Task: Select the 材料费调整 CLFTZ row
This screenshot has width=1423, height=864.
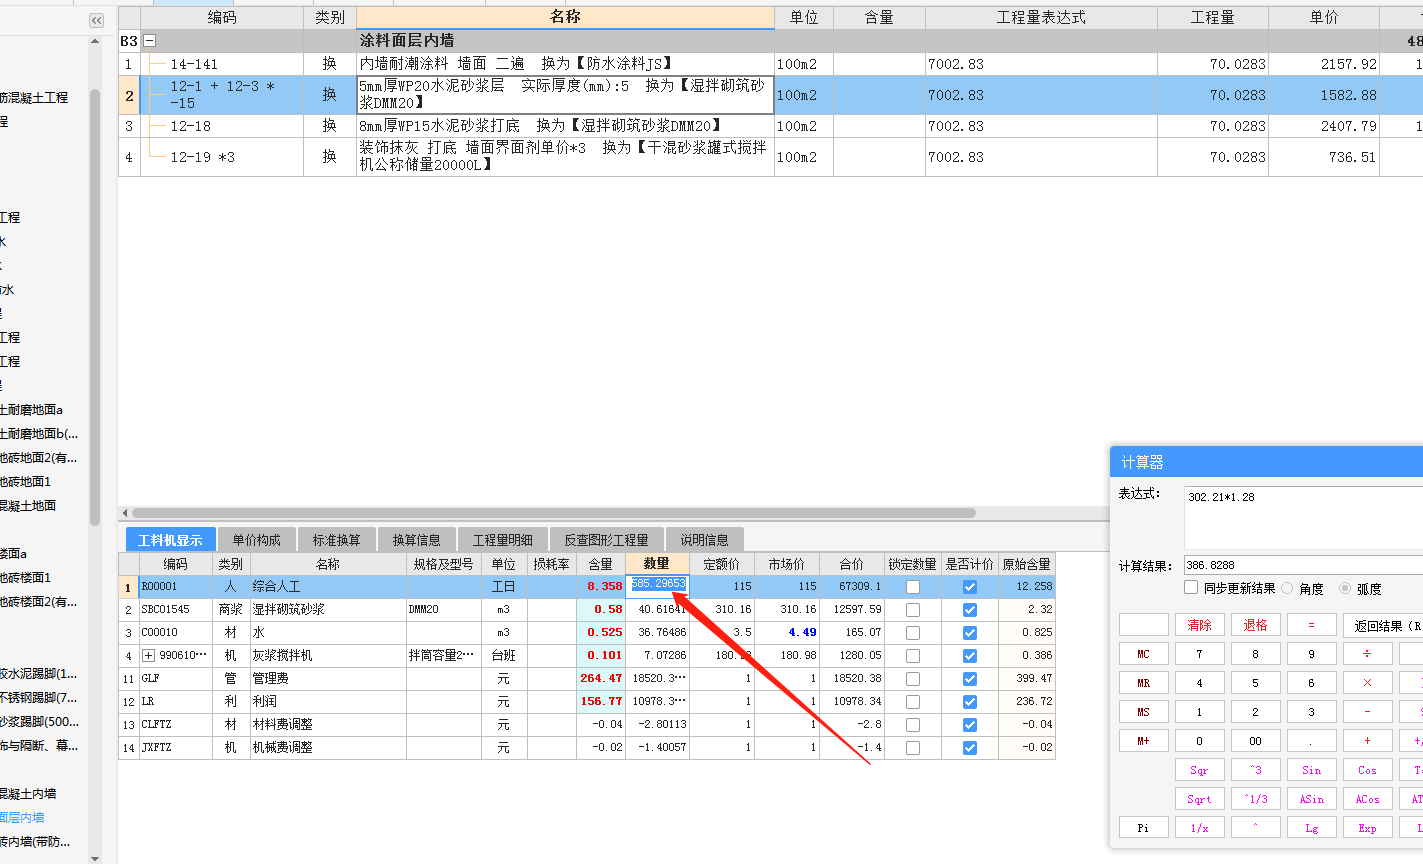Action: coord(586,725)
